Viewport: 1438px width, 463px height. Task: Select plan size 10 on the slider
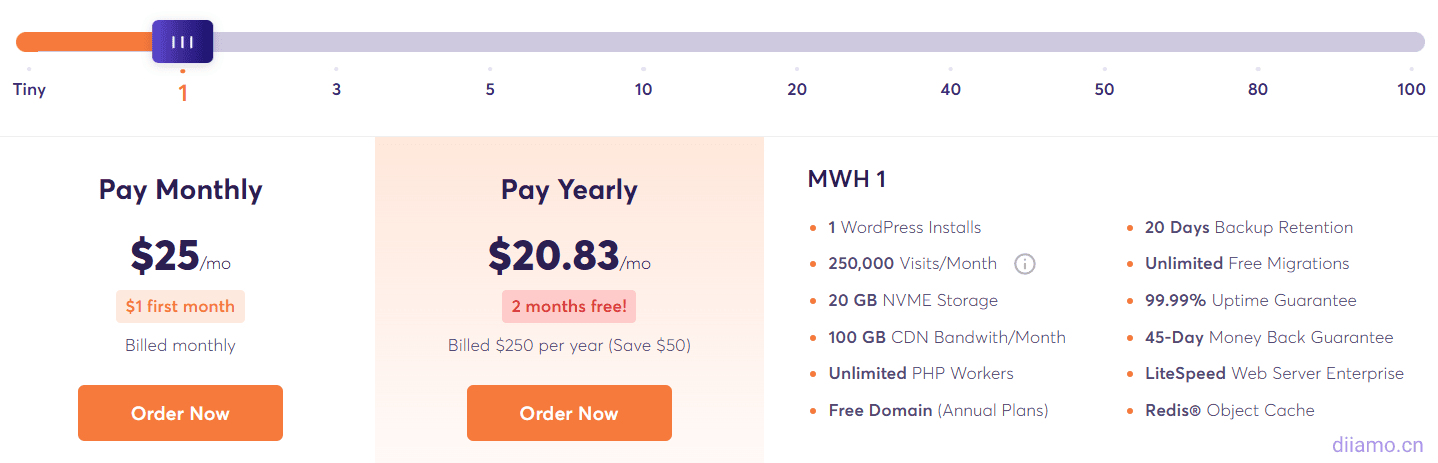pos(643,89)
